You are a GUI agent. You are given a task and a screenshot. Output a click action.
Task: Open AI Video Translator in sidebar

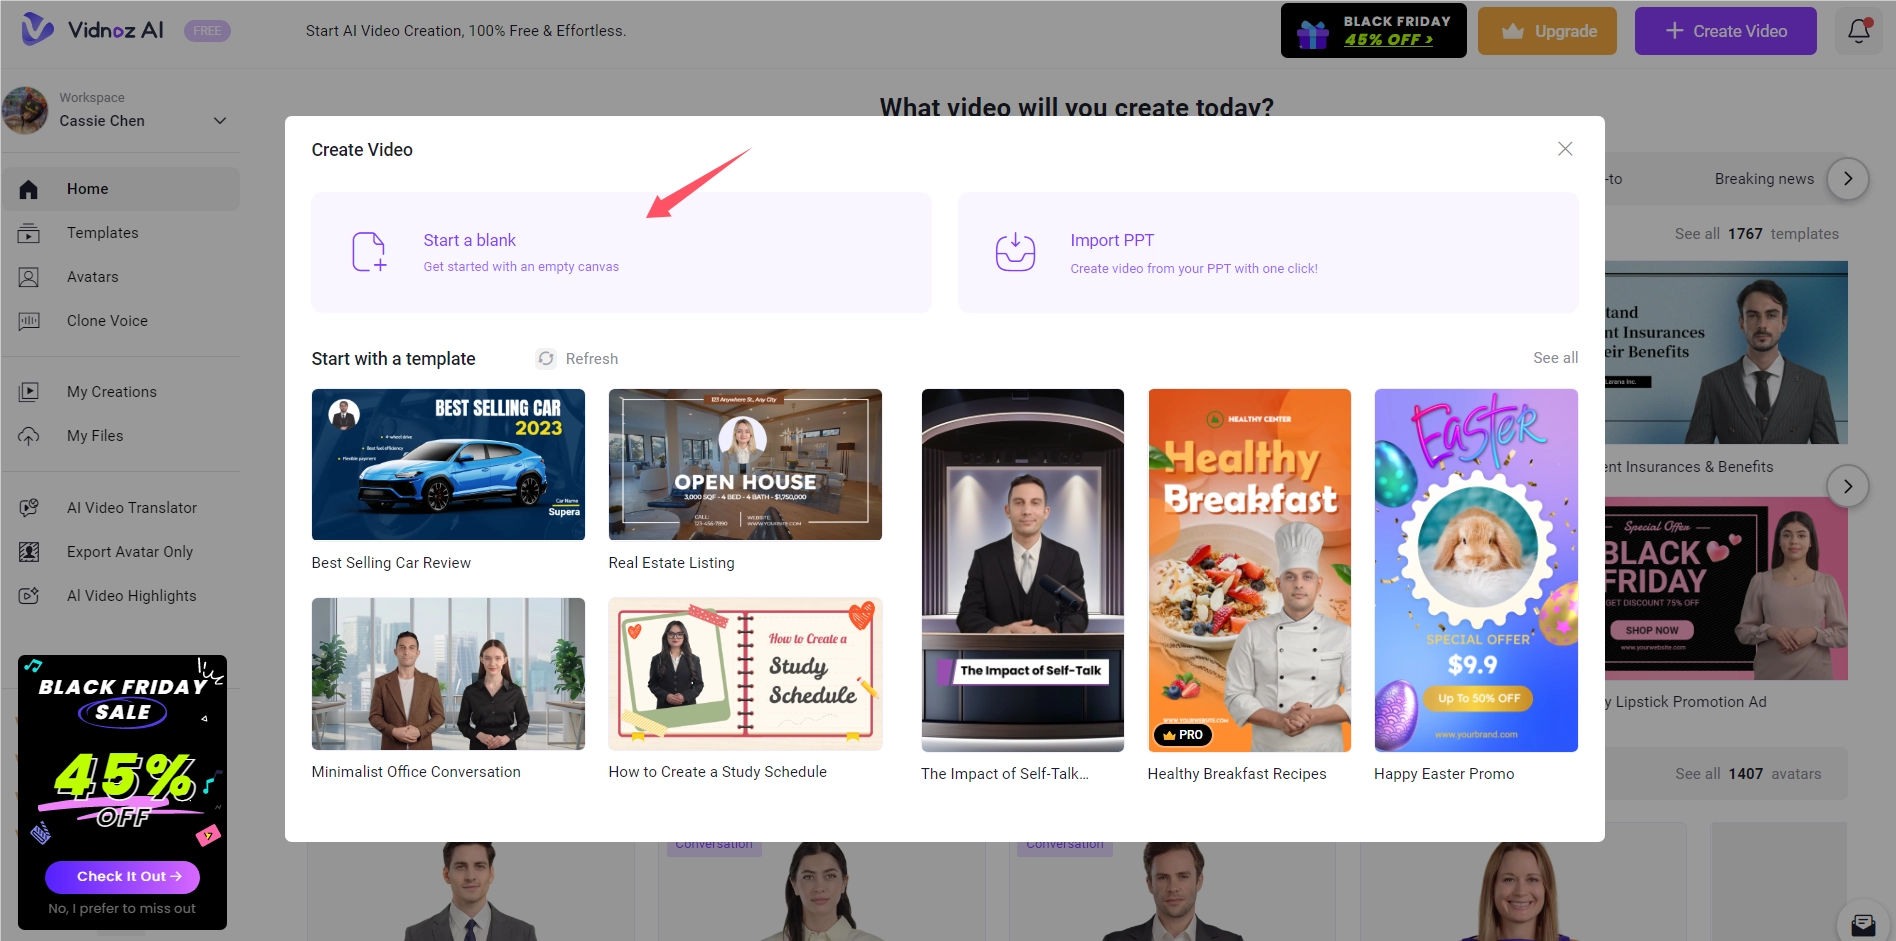(121, 508)
